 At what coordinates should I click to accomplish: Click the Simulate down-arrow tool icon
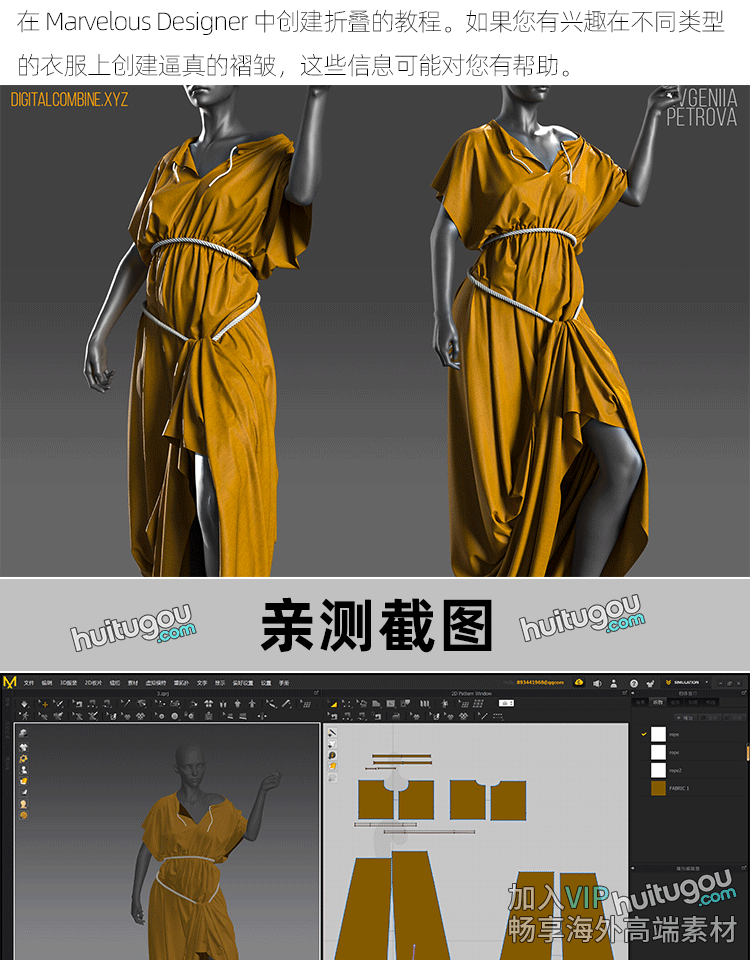24,704
